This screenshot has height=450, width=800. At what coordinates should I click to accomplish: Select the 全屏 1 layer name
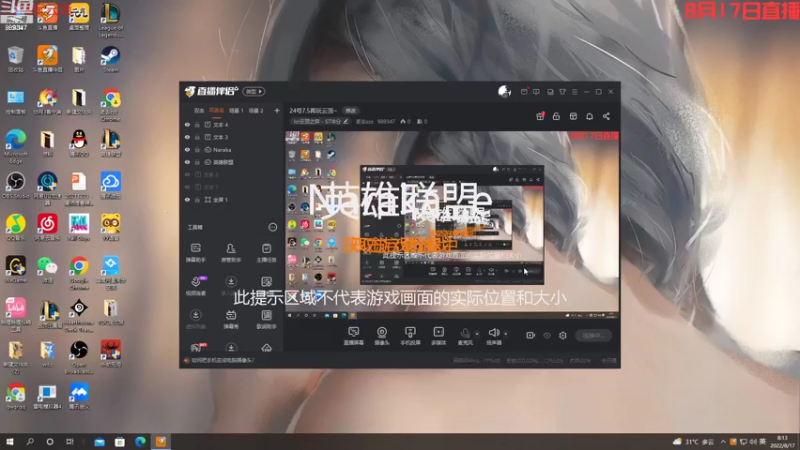[x=220, y=200]
